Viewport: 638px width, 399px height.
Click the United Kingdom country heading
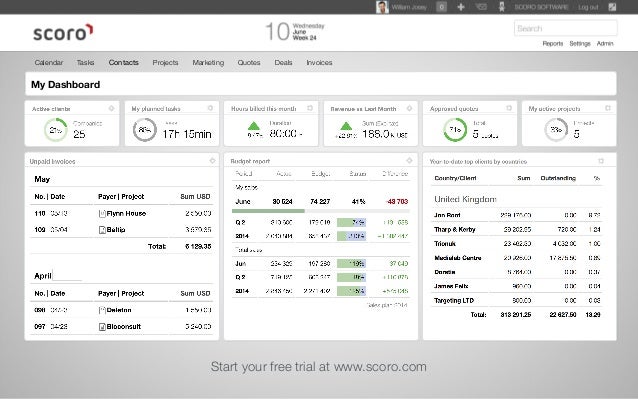(x=465, y=199)
